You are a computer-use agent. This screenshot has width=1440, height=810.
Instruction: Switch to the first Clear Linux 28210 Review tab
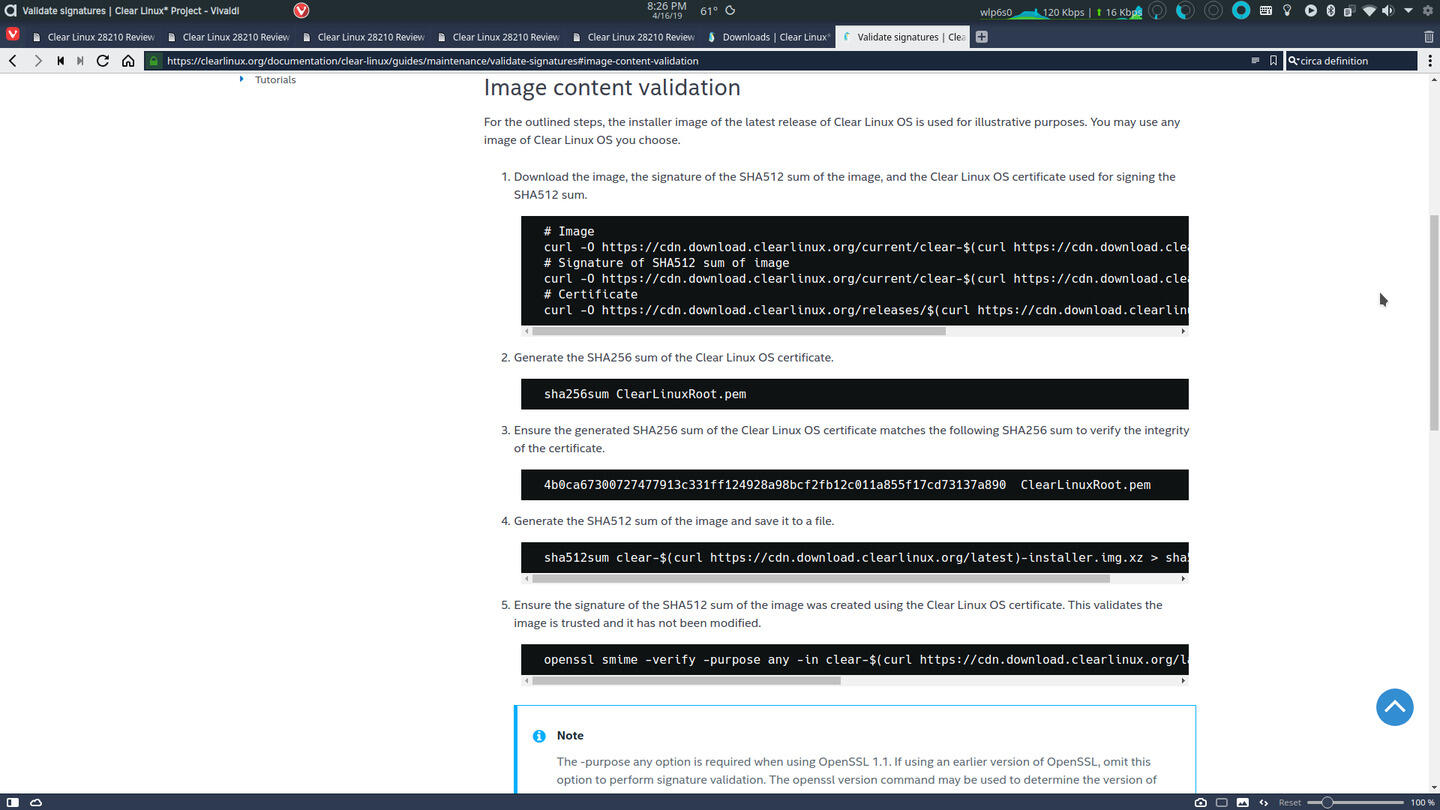coord(93,37)
